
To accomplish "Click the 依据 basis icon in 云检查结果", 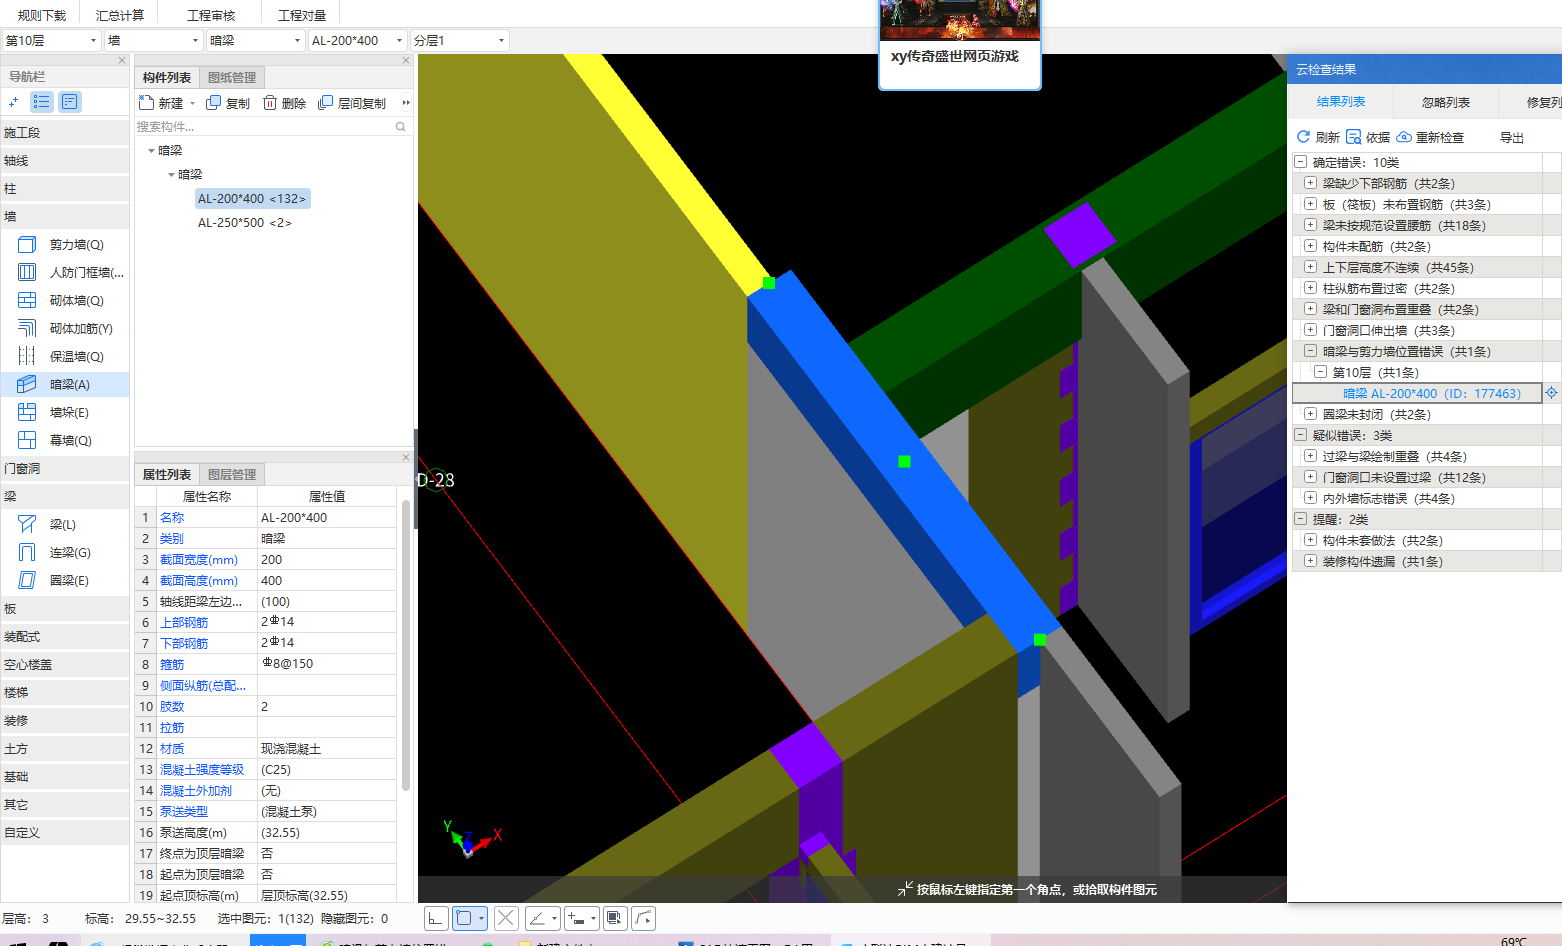I will [x=1353, y=137].
